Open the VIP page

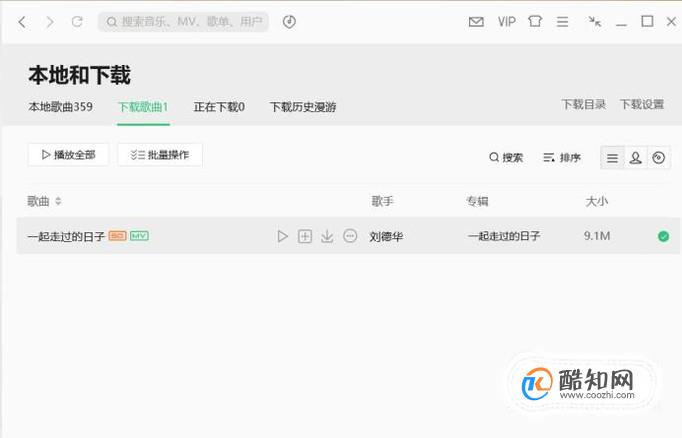point(507,22)
